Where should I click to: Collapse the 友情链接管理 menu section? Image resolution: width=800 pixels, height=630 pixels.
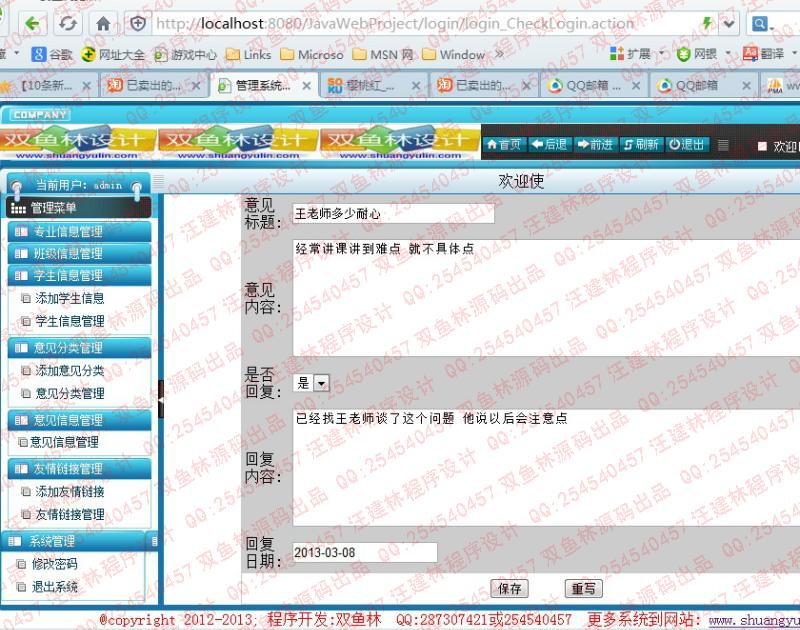tap(80, 469)
